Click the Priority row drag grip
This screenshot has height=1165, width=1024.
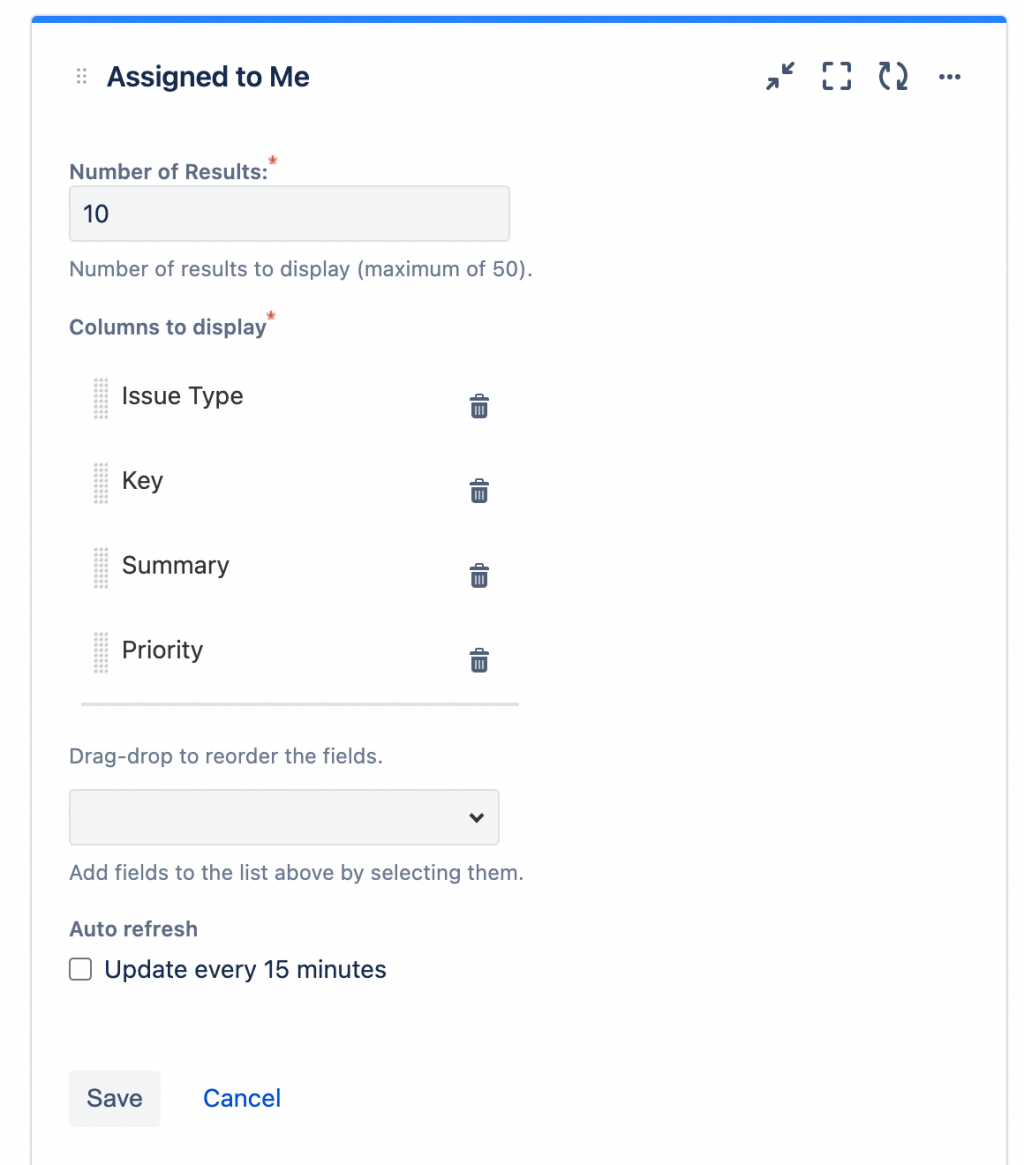pyautogui.click(x=100, y=652)
